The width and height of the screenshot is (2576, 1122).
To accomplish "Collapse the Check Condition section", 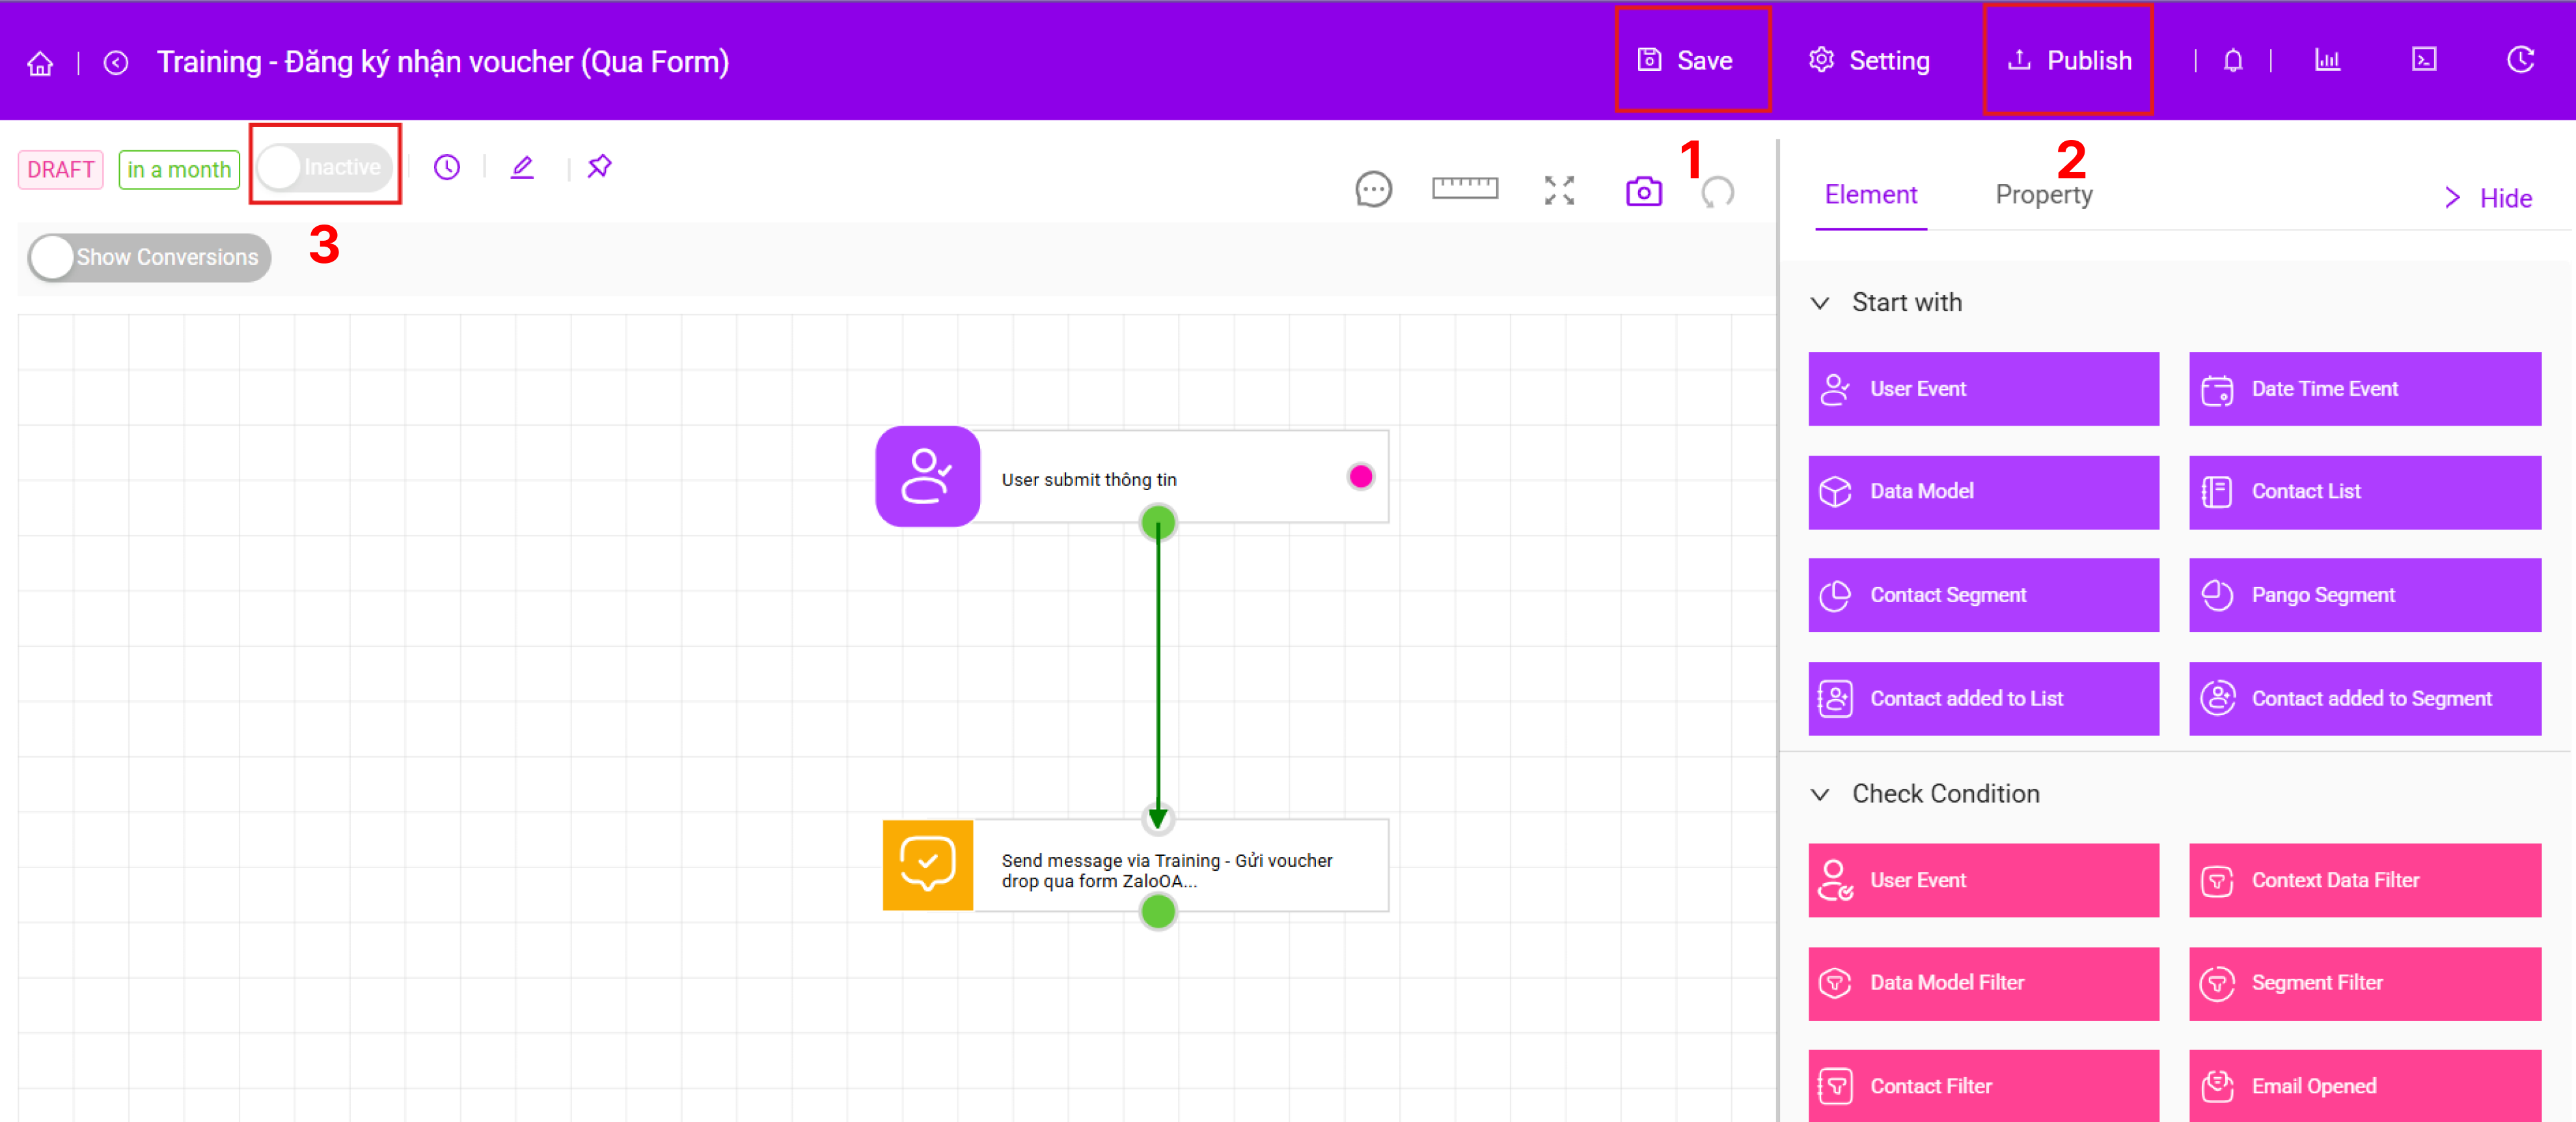I will click(x=1820, y=794).
